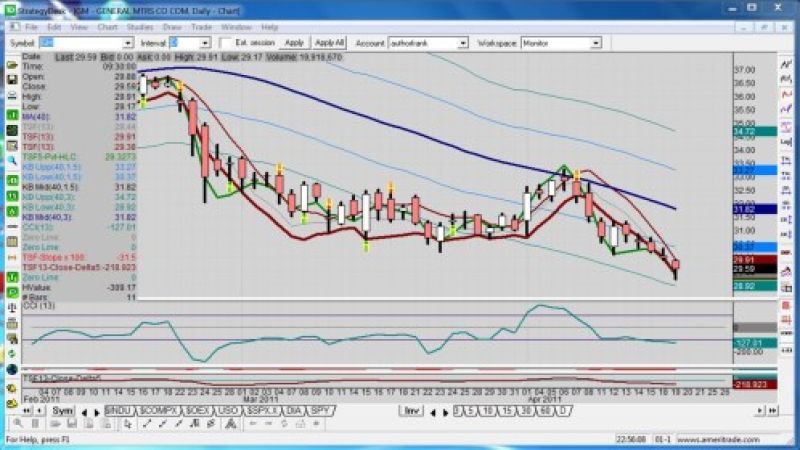
Task: Expand the Interval dropdown
Action: 205,44
